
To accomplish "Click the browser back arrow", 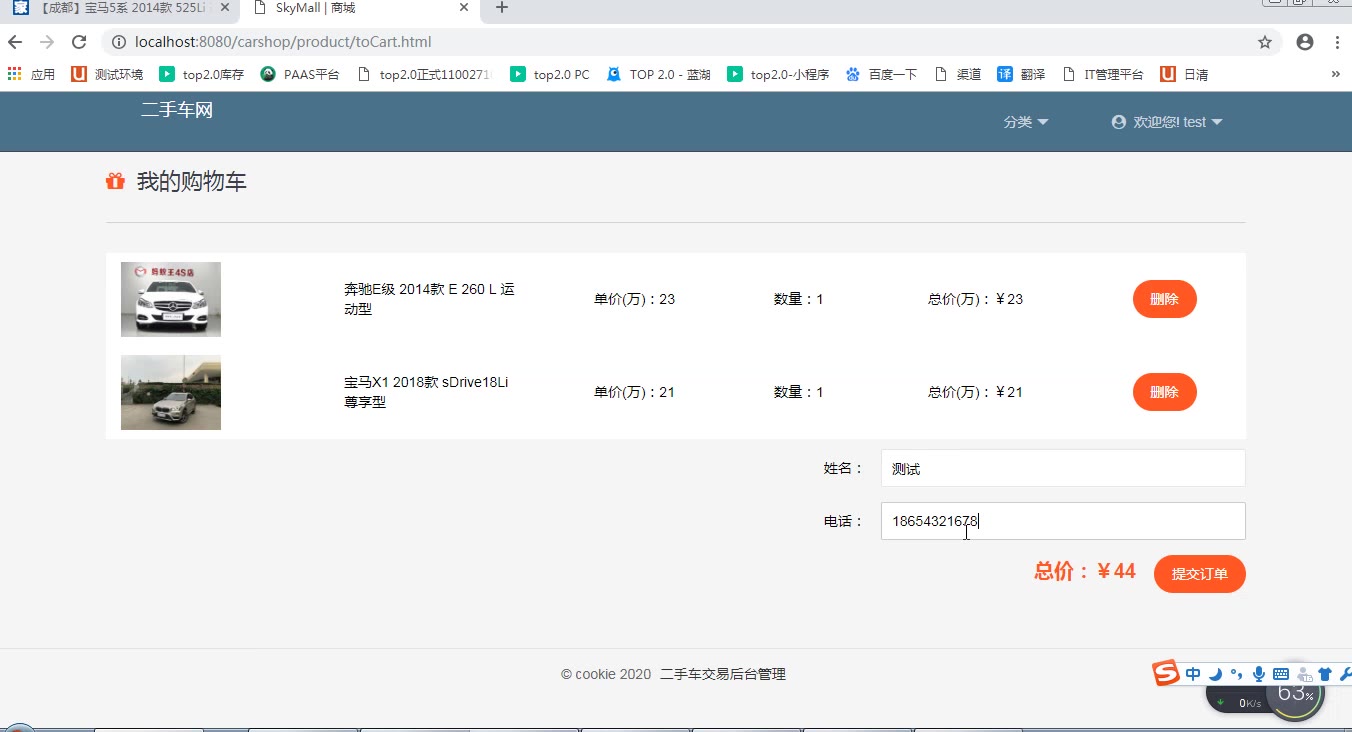I will (15, 42).
